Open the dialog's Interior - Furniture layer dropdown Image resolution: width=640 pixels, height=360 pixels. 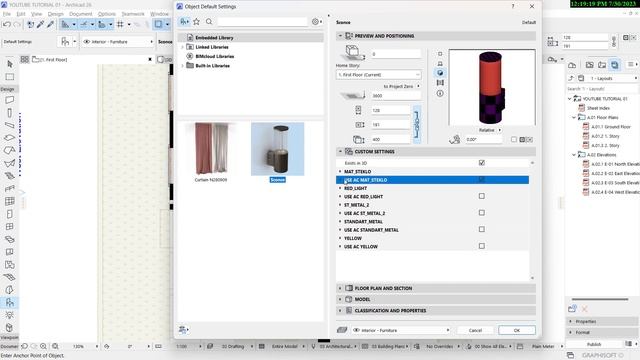click(402, 330)
